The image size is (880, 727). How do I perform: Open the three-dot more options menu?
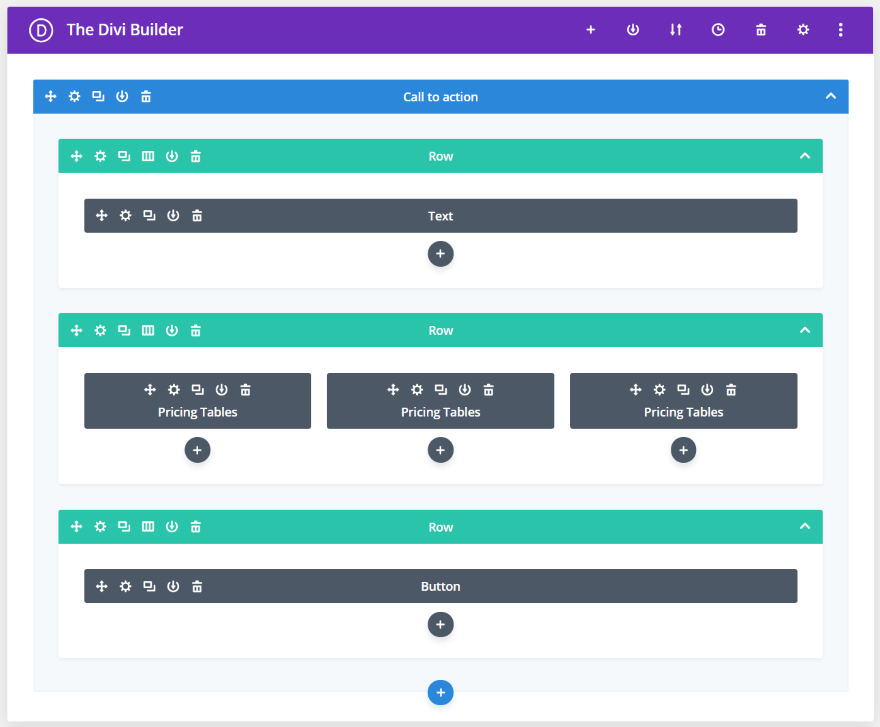[840, 30]
